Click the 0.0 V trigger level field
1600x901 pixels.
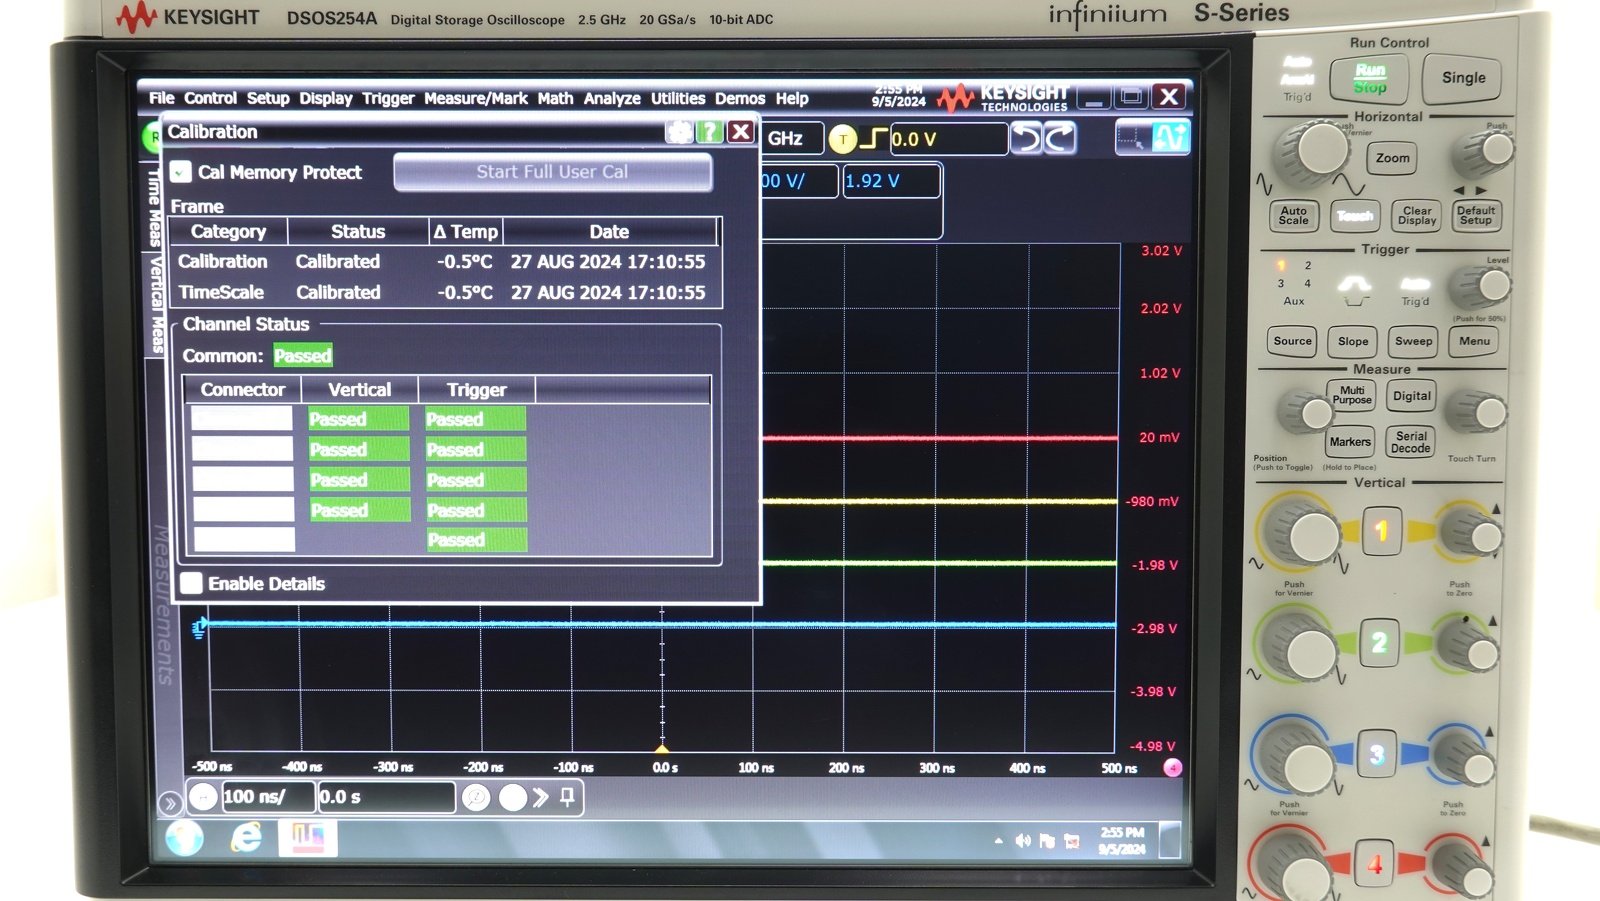coord(947,139)
